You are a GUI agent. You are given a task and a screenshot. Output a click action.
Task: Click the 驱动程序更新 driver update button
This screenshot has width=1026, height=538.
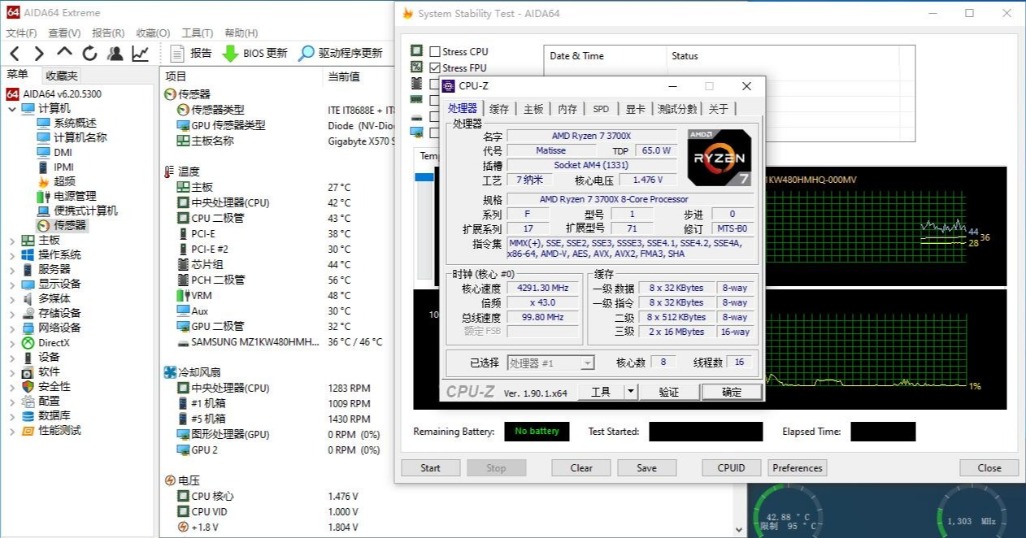coord(340,53)
